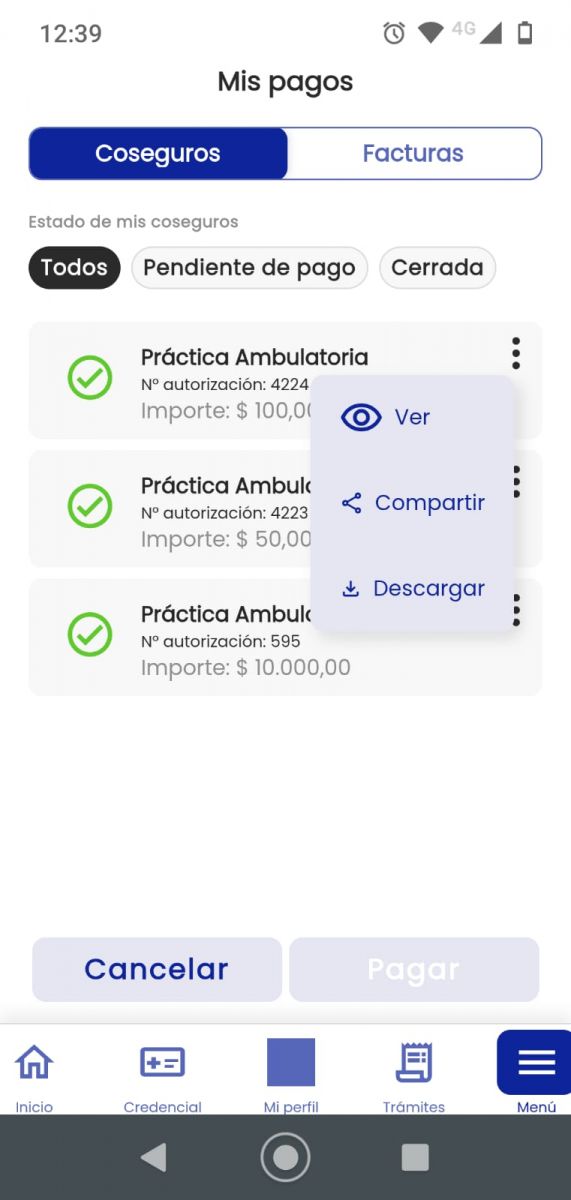The width and height of the screenshot is (571, 1200).
Task: Select the Coseguros tab
Action: [158, 153]
